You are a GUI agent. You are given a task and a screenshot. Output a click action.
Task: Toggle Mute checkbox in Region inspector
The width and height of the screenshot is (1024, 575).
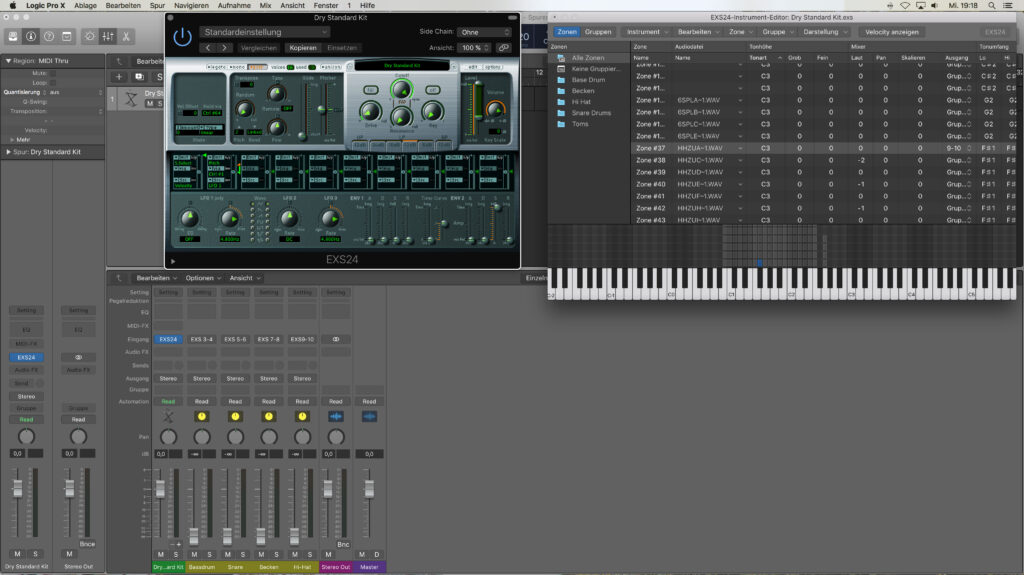tap(53, 74)
